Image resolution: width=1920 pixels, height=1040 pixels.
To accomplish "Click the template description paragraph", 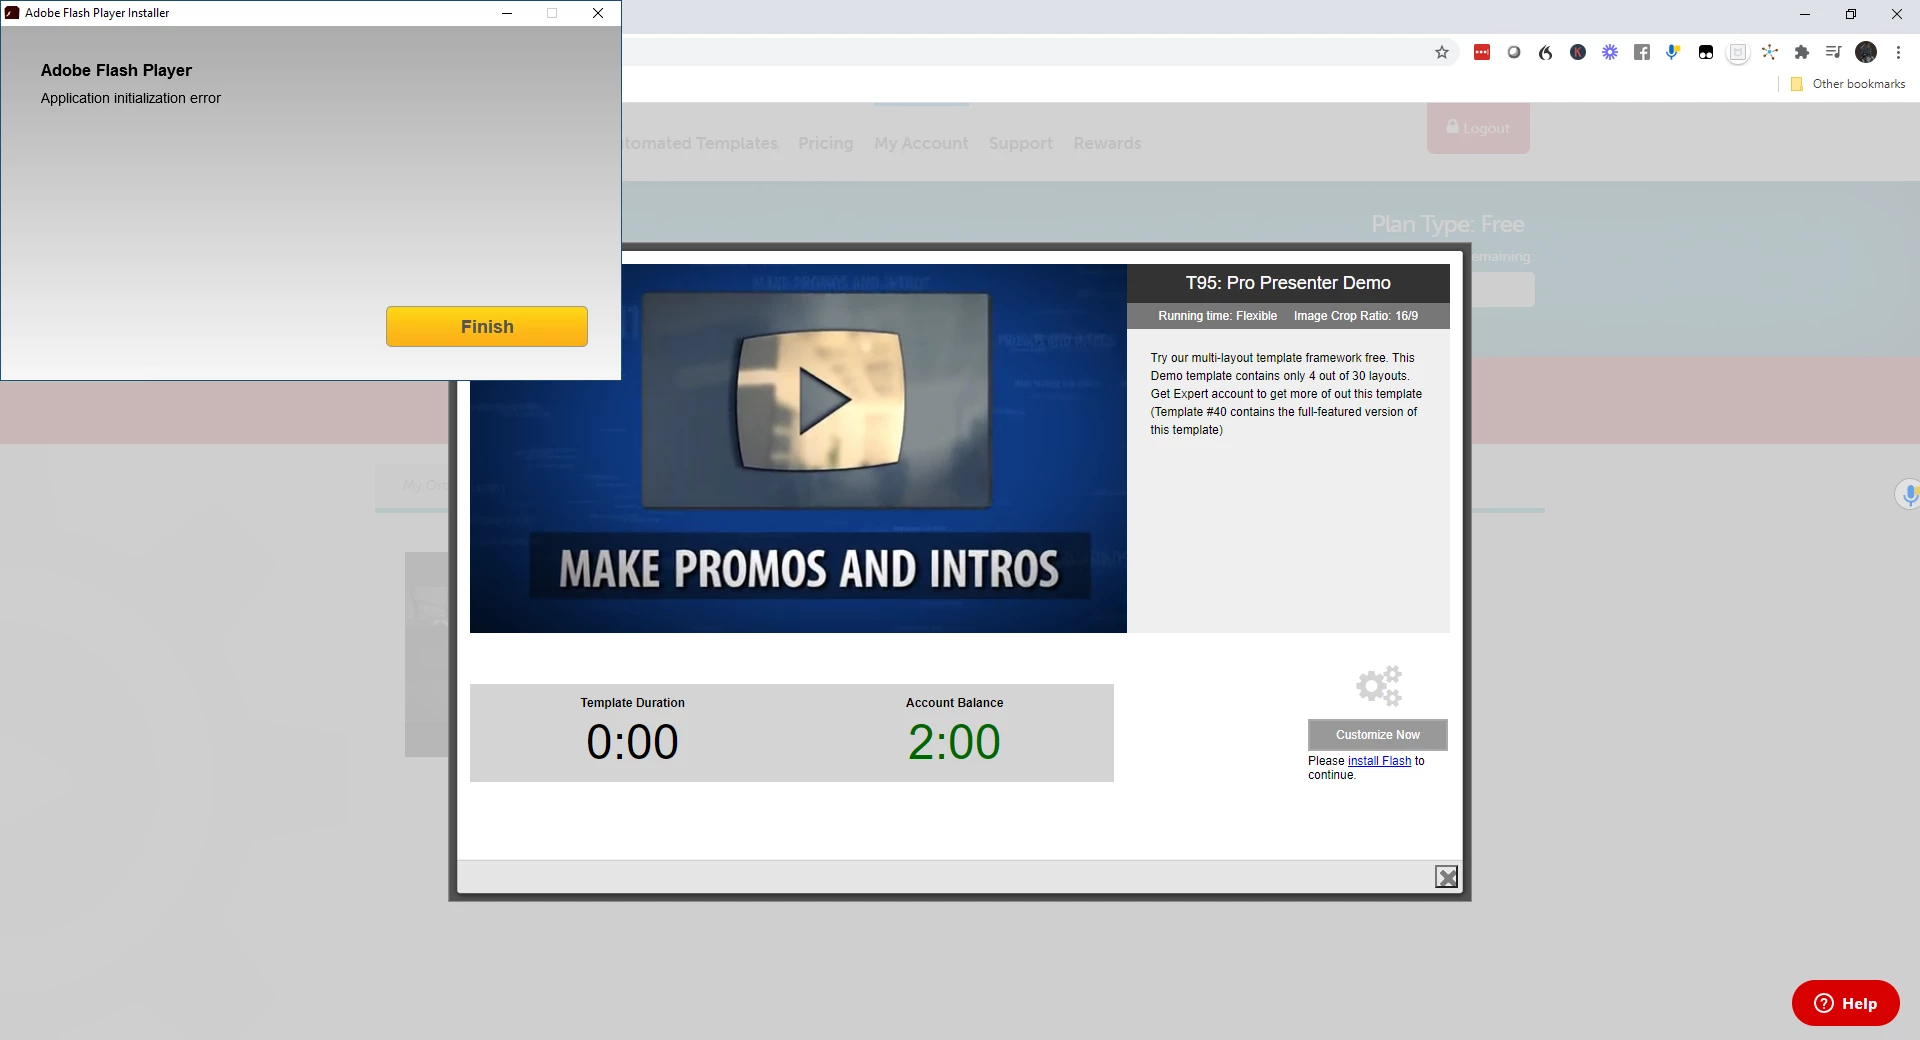I will (x=1286, y=394).
